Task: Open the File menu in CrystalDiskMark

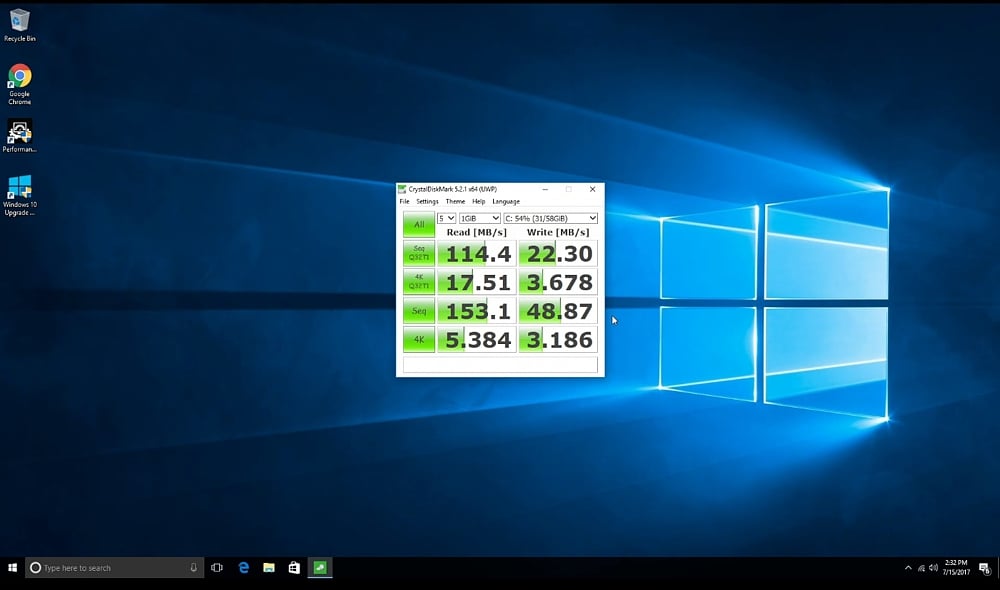Action: point(405,201)
